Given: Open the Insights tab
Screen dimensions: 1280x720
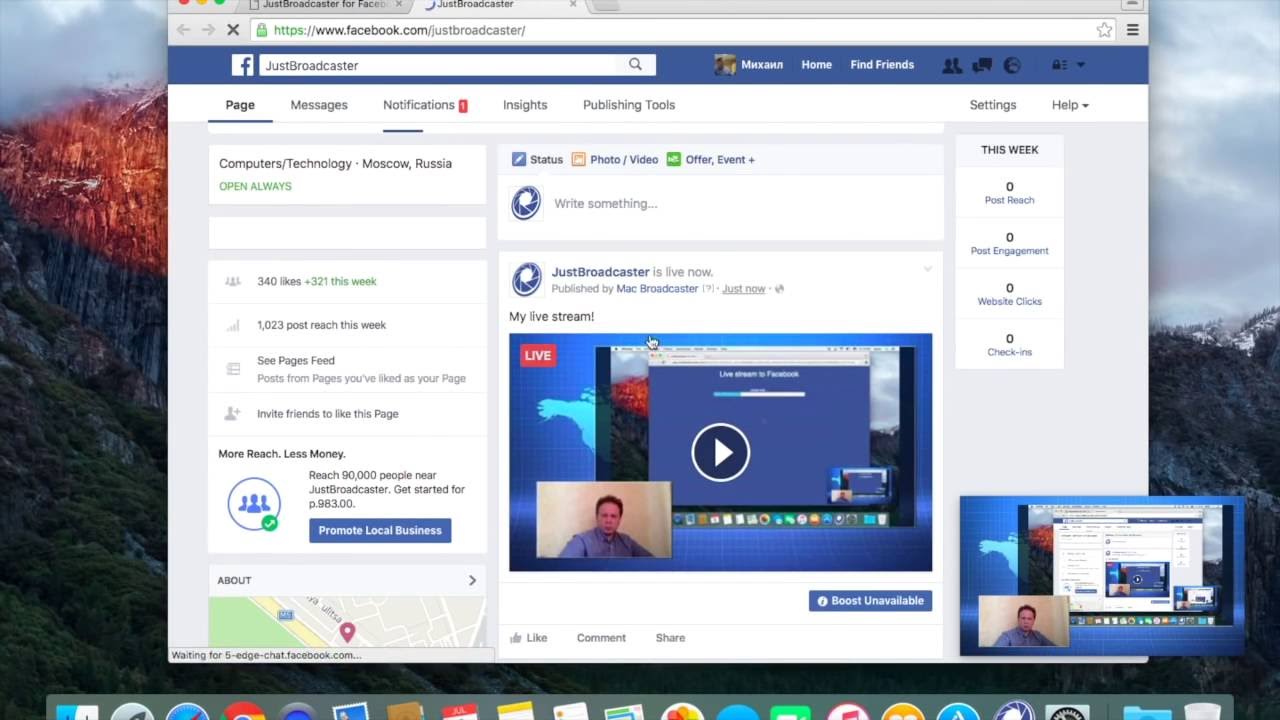Looking at the screenshot, I should click(x=525, y=105).
